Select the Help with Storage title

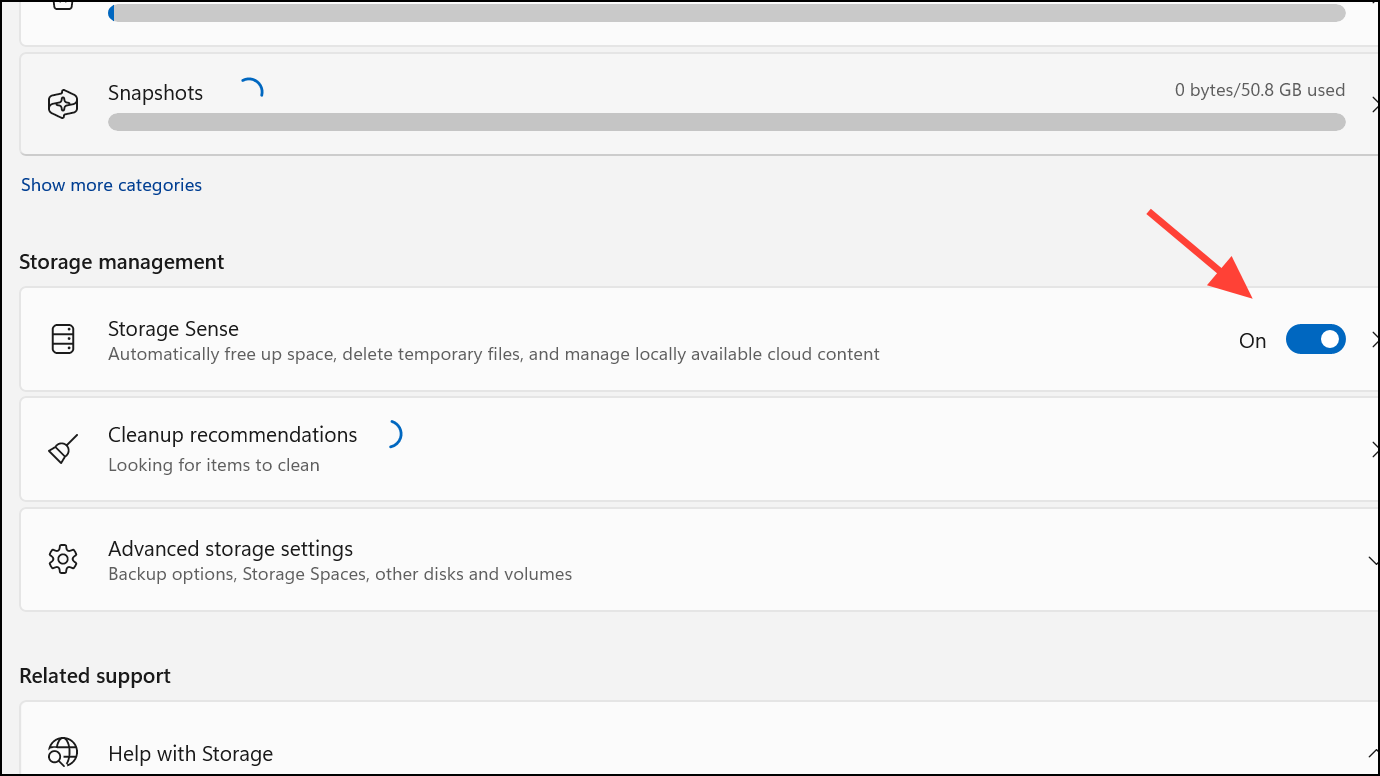190,754
